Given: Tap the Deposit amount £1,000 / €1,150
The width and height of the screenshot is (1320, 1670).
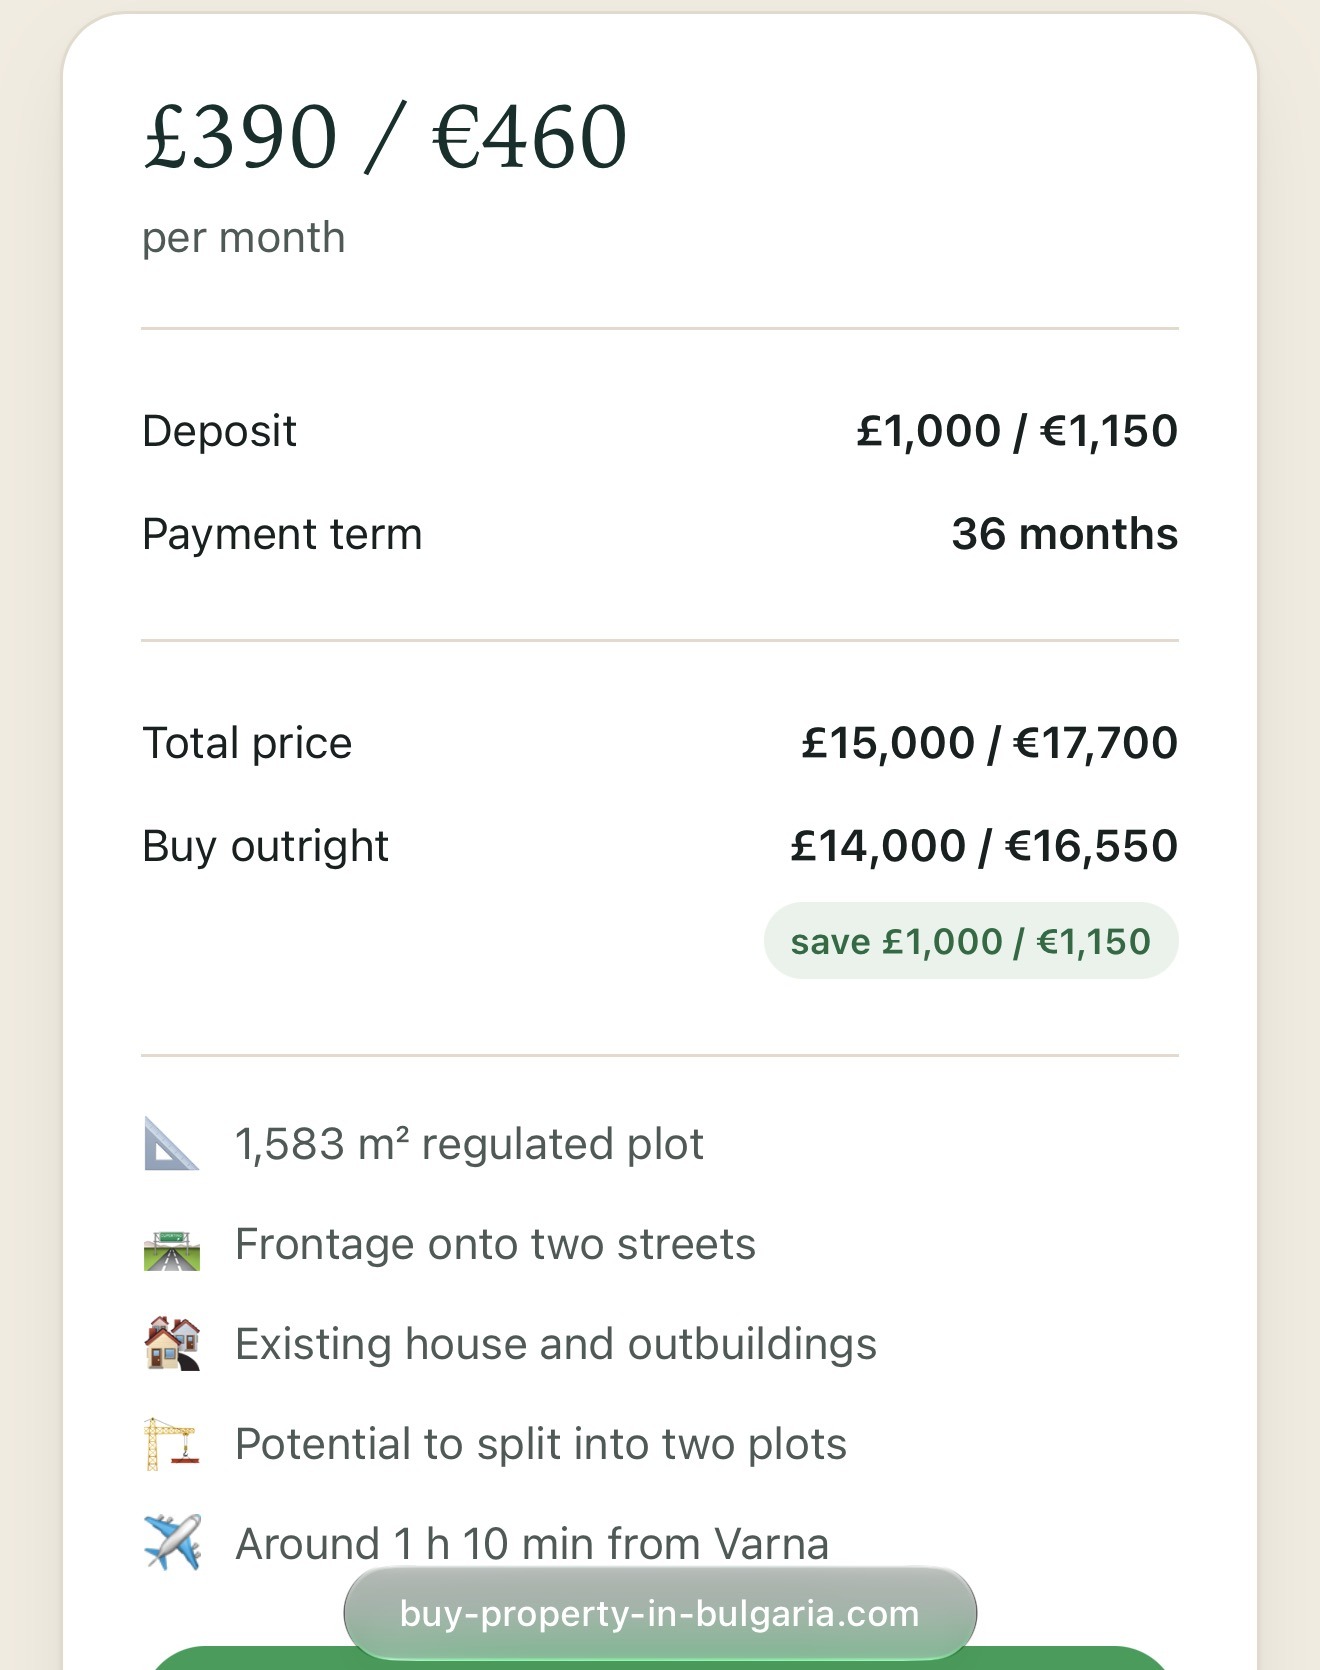Looking at the screenshot, I should 1017,431.
